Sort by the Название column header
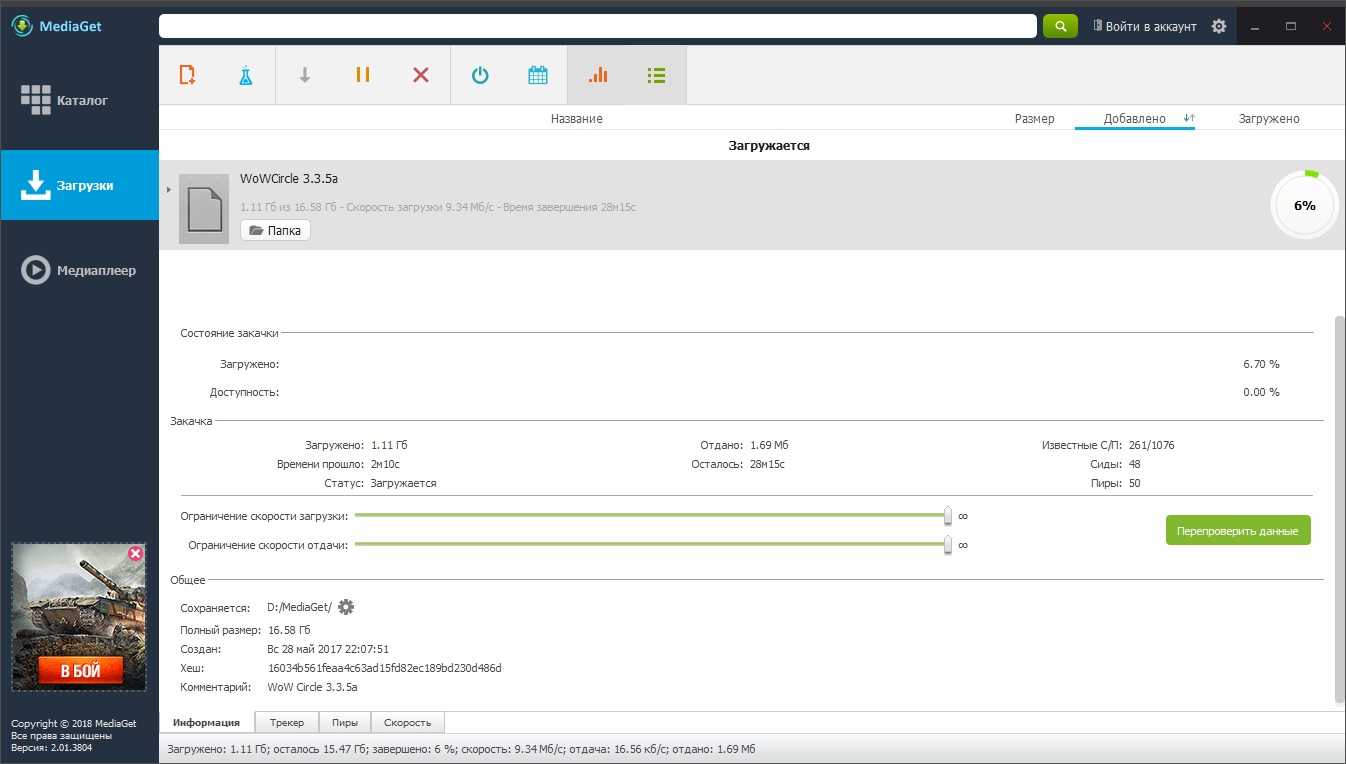This screenshot has width=1346, height=764. point(577,118)
